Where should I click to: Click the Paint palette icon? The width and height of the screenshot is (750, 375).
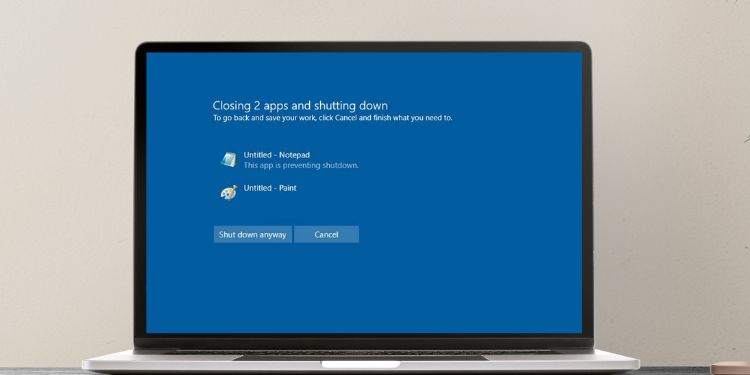(229, 192)
